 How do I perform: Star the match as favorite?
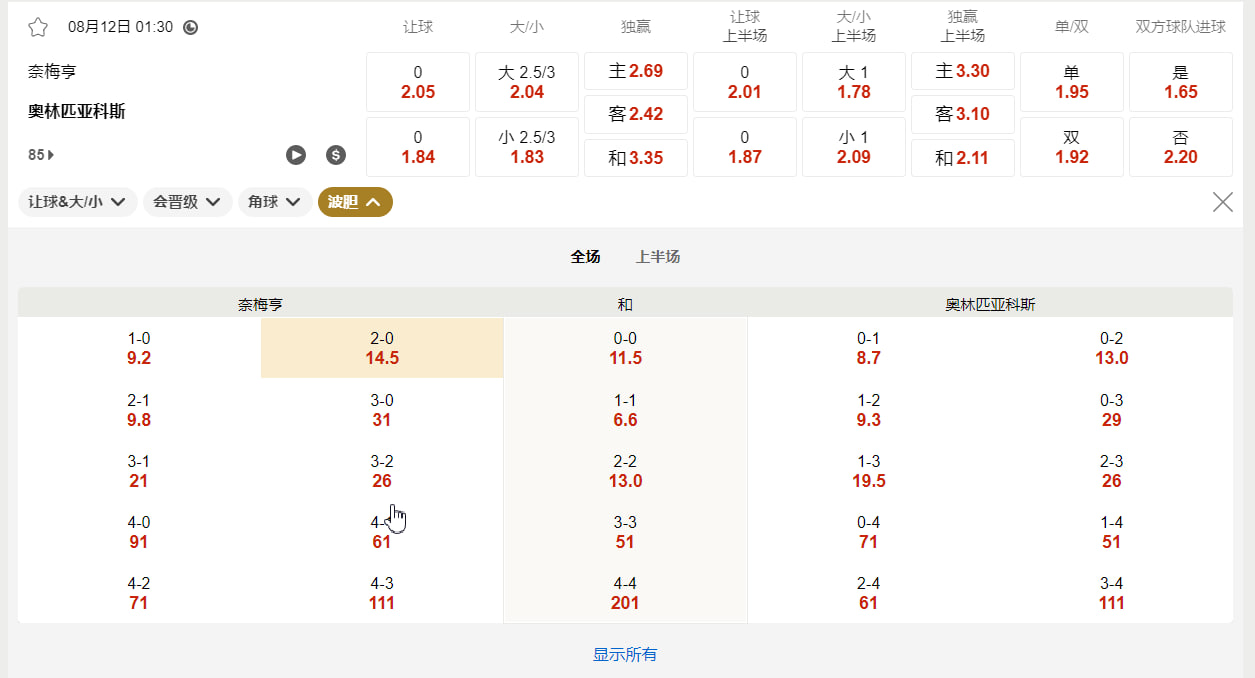pos(38,27)
